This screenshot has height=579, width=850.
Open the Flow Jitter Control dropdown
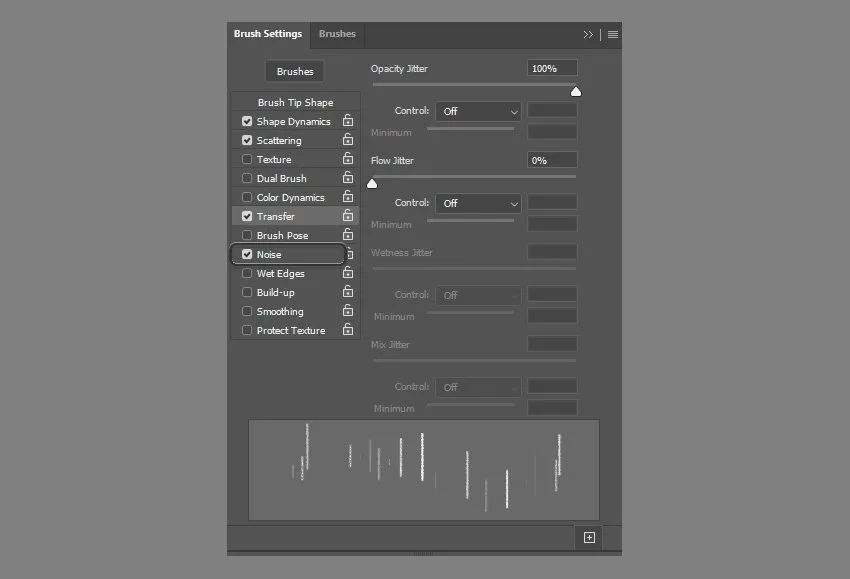pos(478,203)
